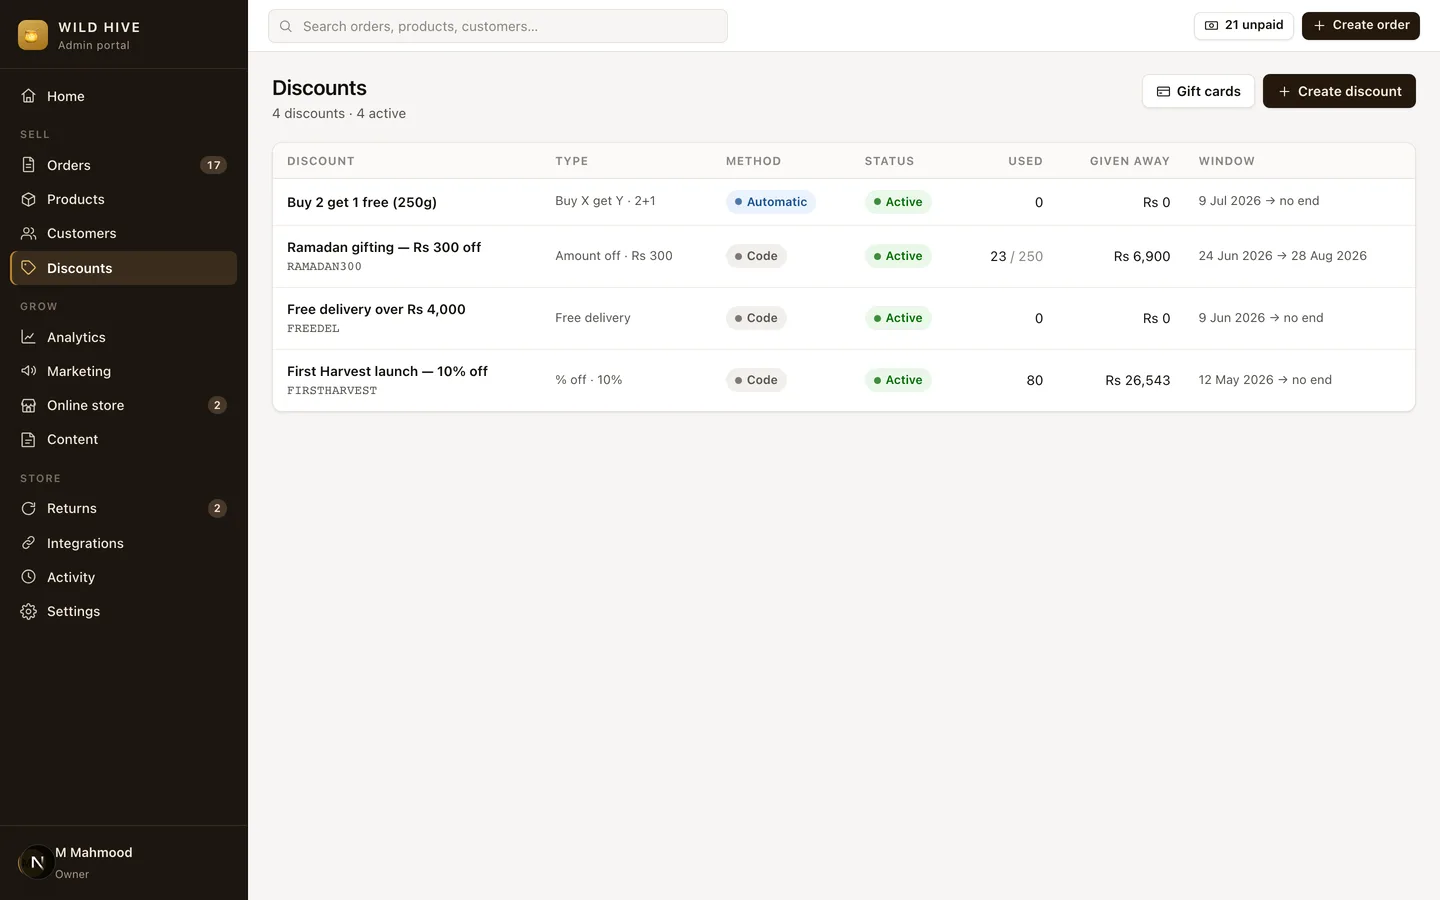The height and width of the screenshot is (900, 1440).
Task: Click the Analytics chart icon
Action: 29,337
